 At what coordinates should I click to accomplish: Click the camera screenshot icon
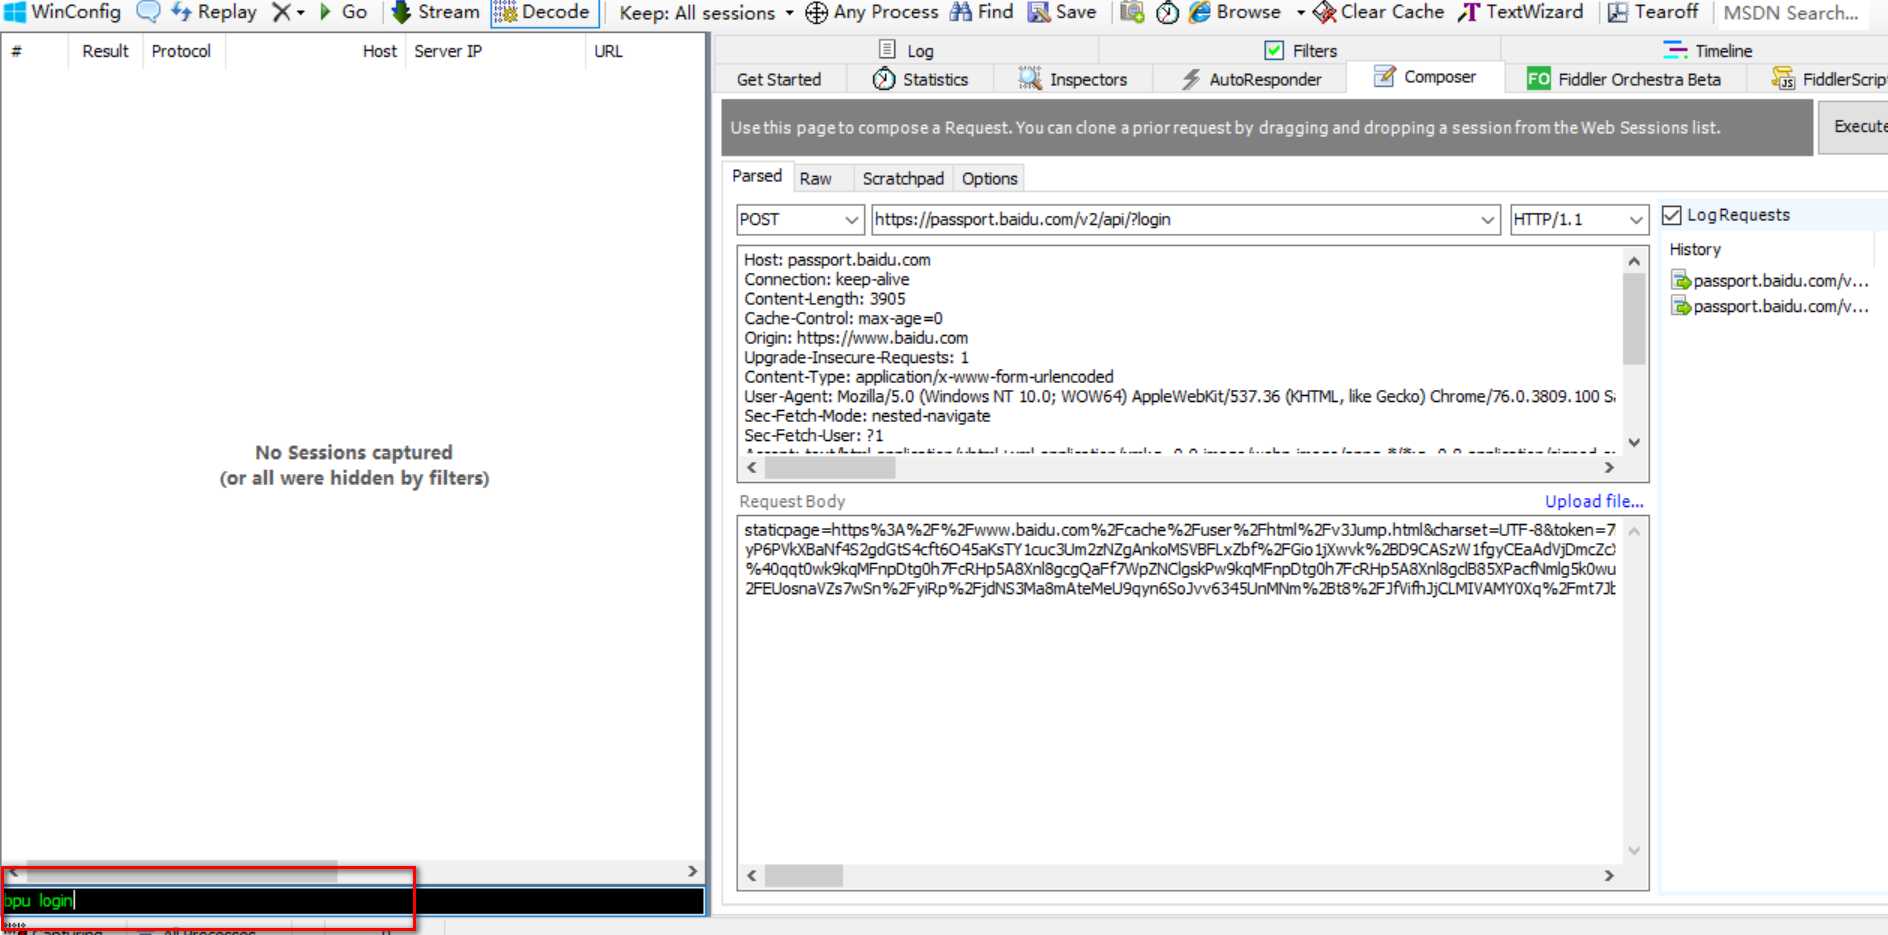(1132, 12)
